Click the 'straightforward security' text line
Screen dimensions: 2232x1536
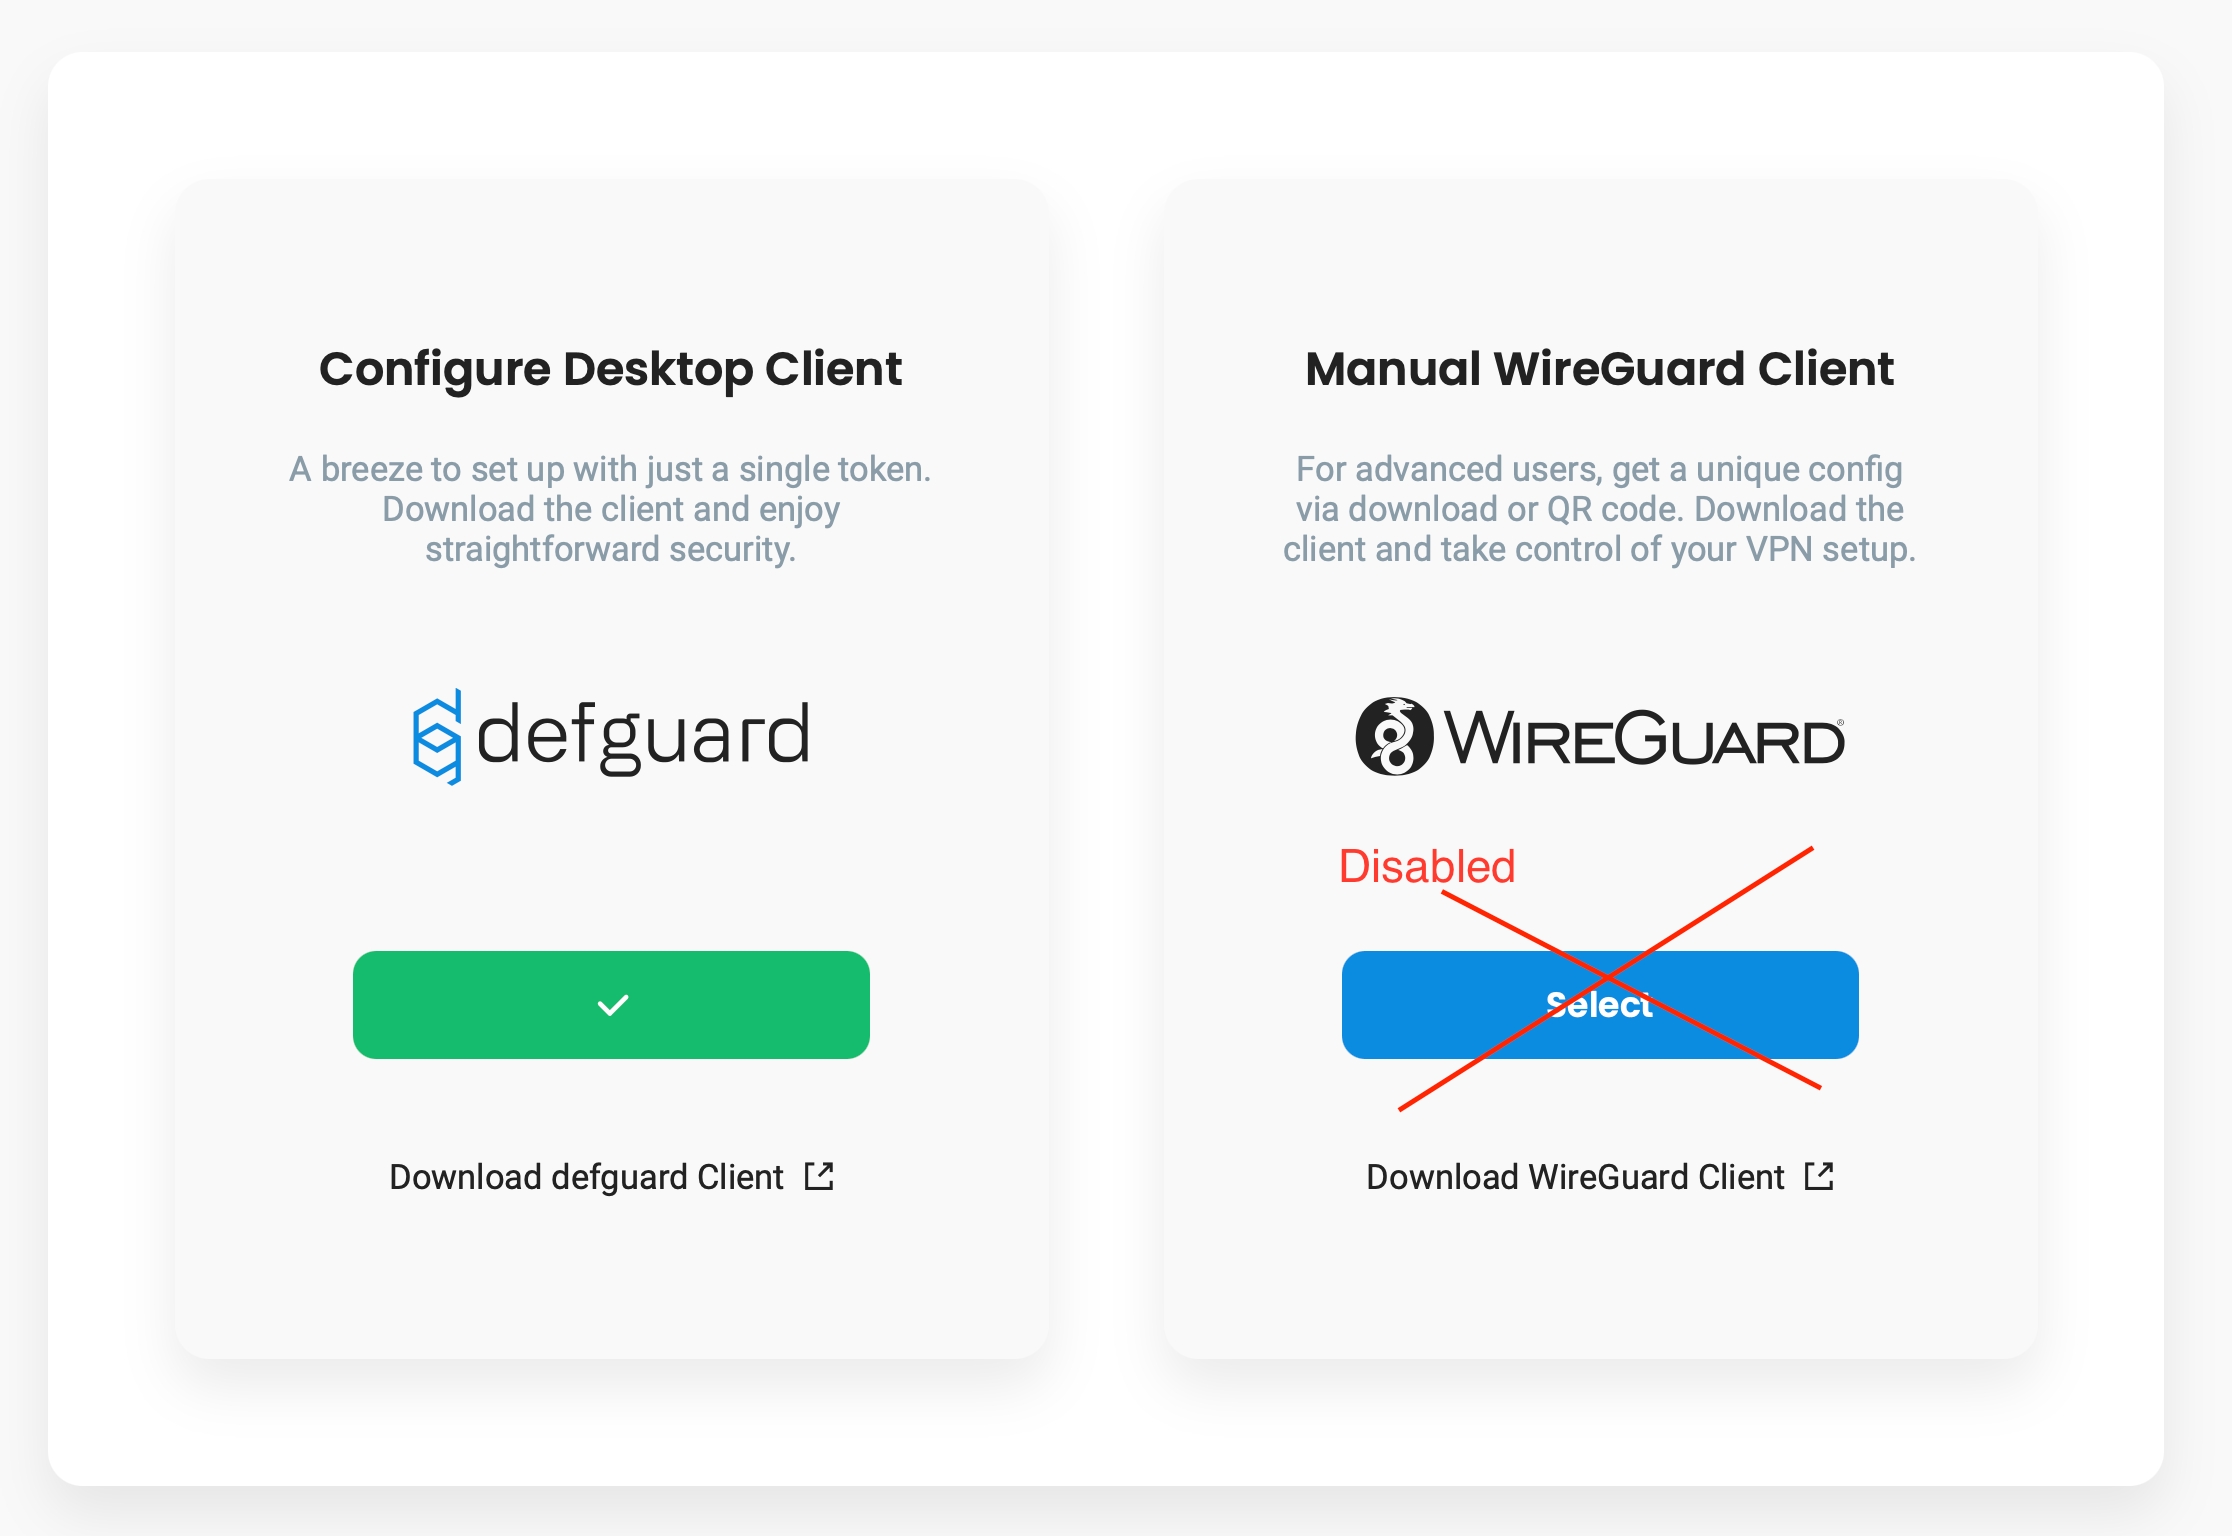tap(611, 549)
